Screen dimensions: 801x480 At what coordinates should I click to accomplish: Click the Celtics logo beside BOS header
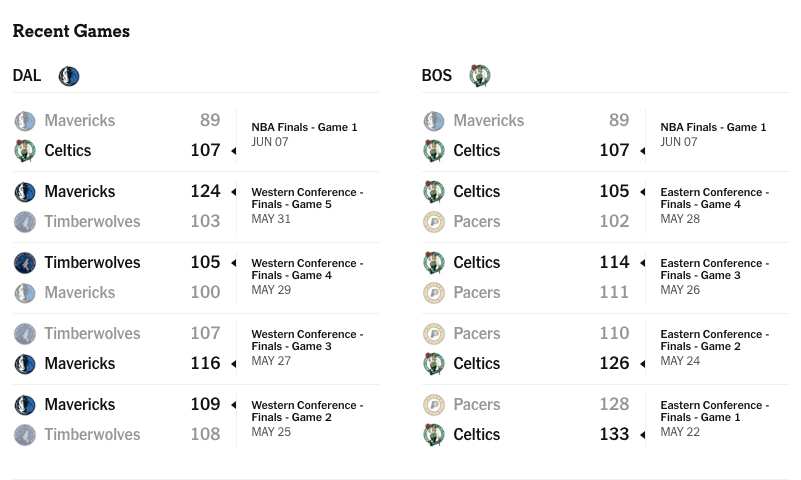click(480, 76)
